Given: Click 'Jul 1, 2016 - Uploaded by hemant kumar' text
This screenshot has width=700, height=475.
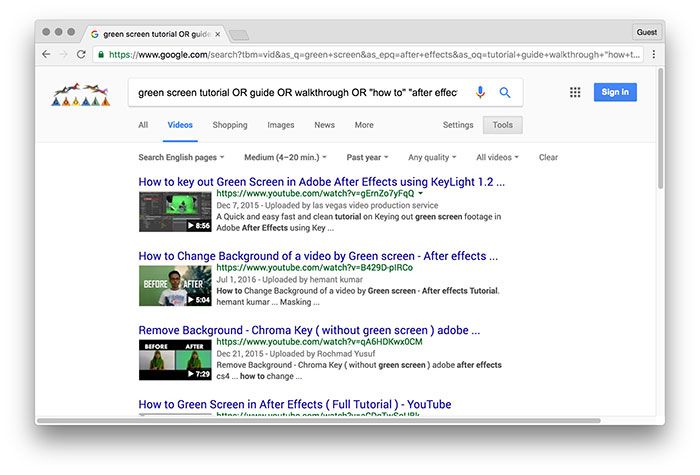Looking at the screenshot, I should tap(289, 279).
